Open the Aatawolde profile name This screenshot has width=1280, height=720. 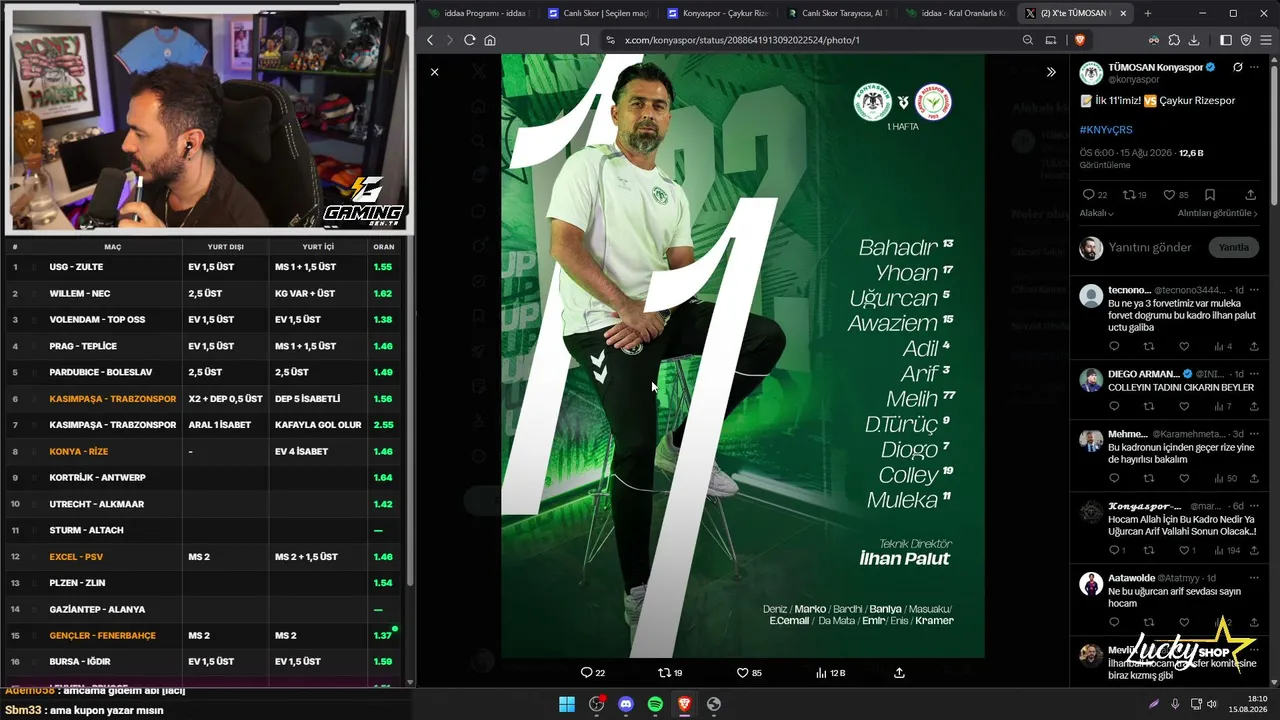tap(1131, 578)
